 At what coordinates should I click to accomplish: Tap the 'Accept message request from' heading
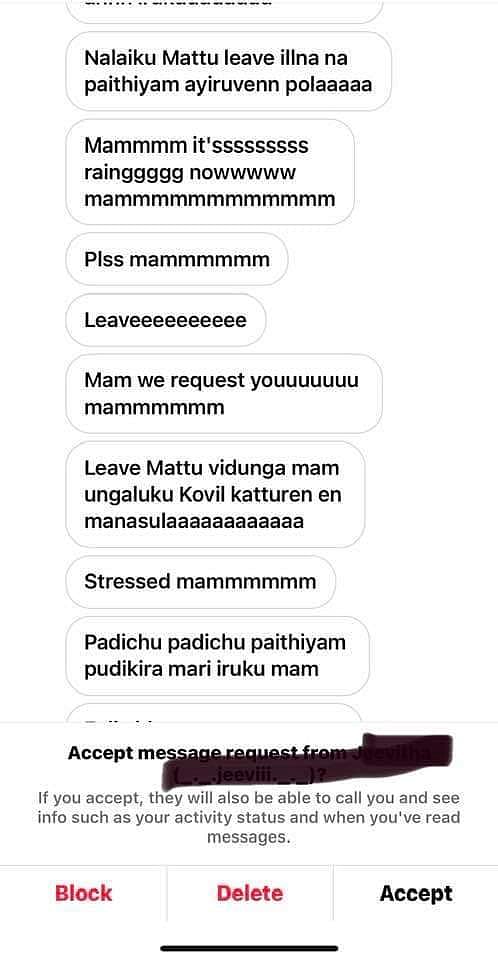(x=210, y=752)
